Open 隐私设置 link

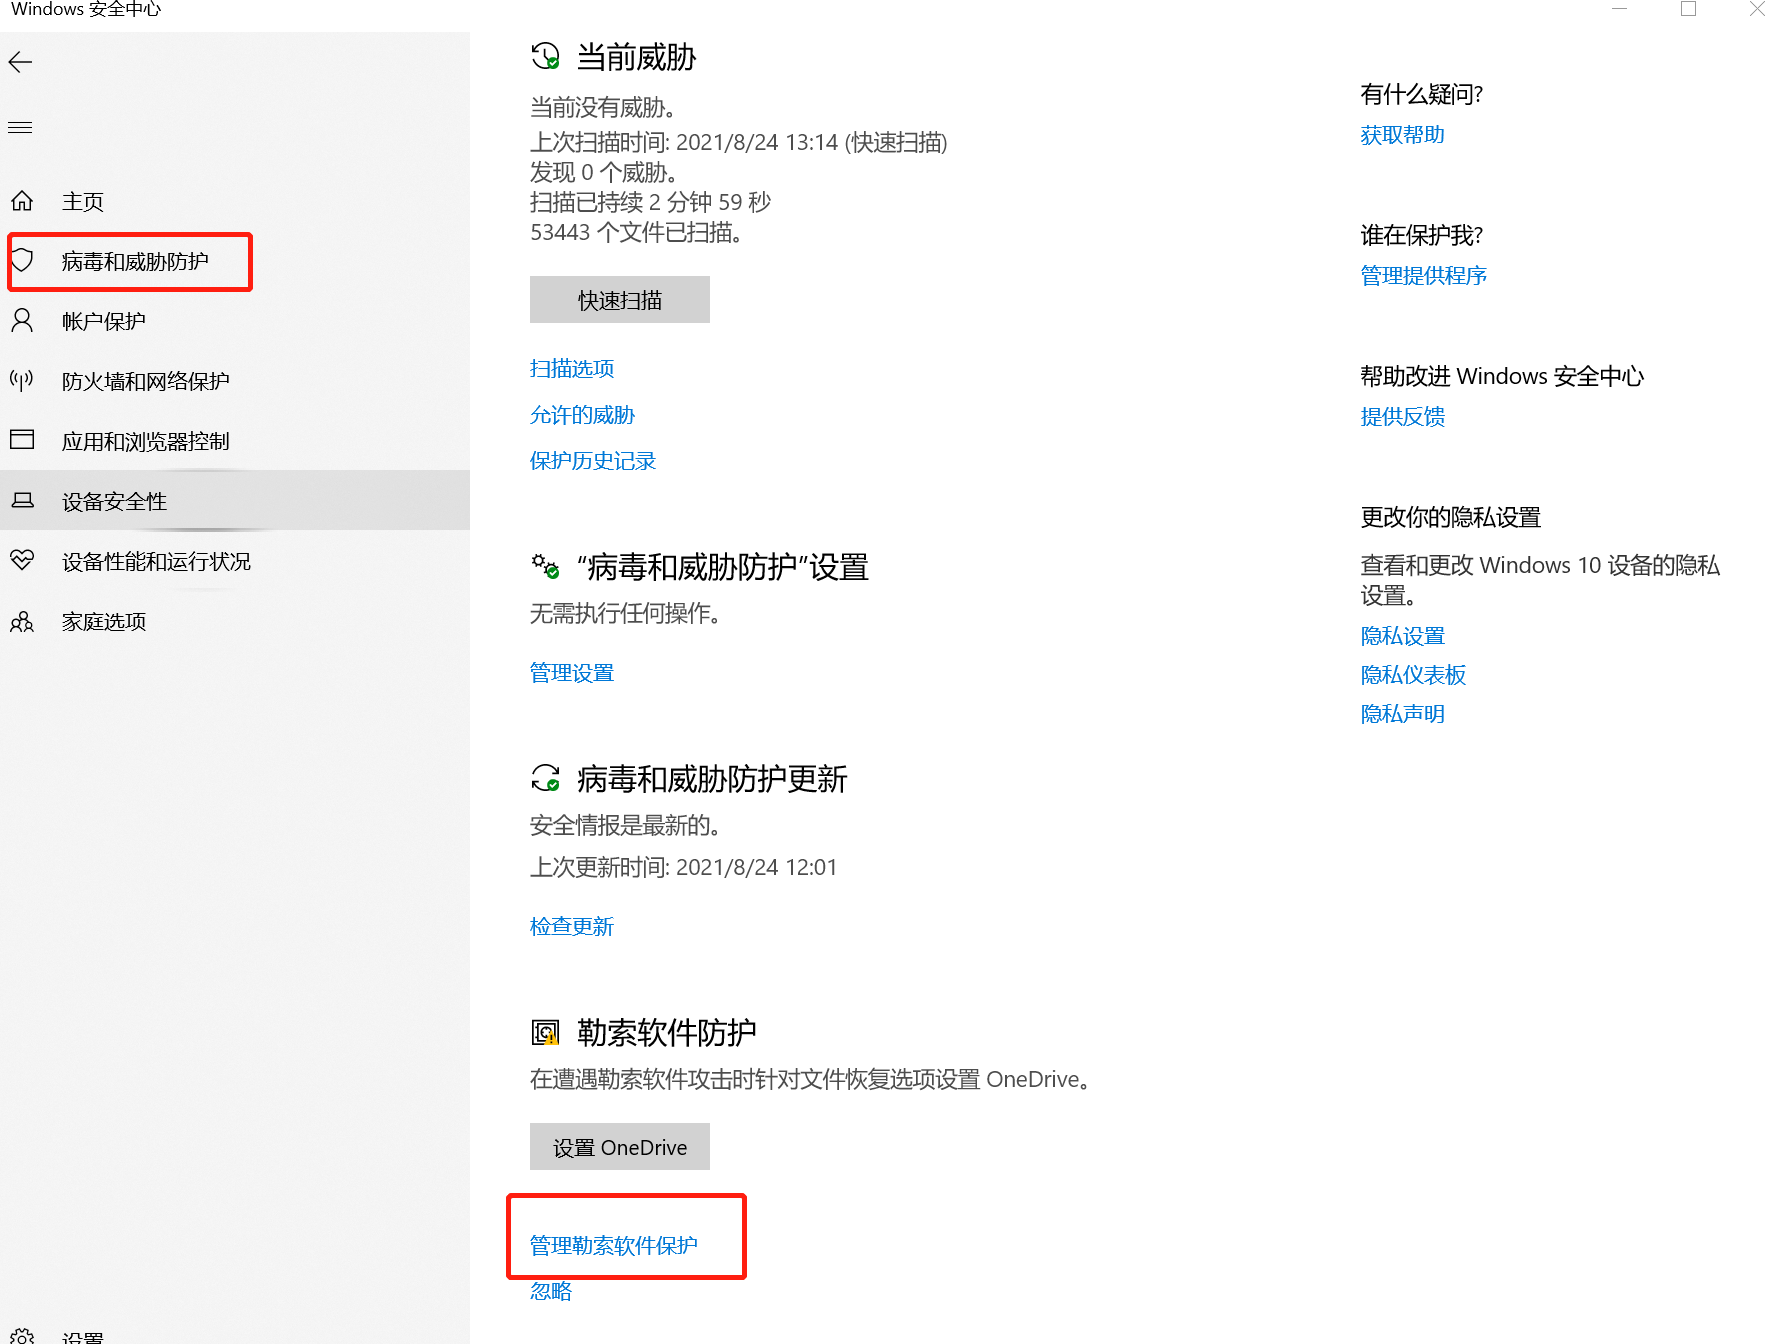1402,635
